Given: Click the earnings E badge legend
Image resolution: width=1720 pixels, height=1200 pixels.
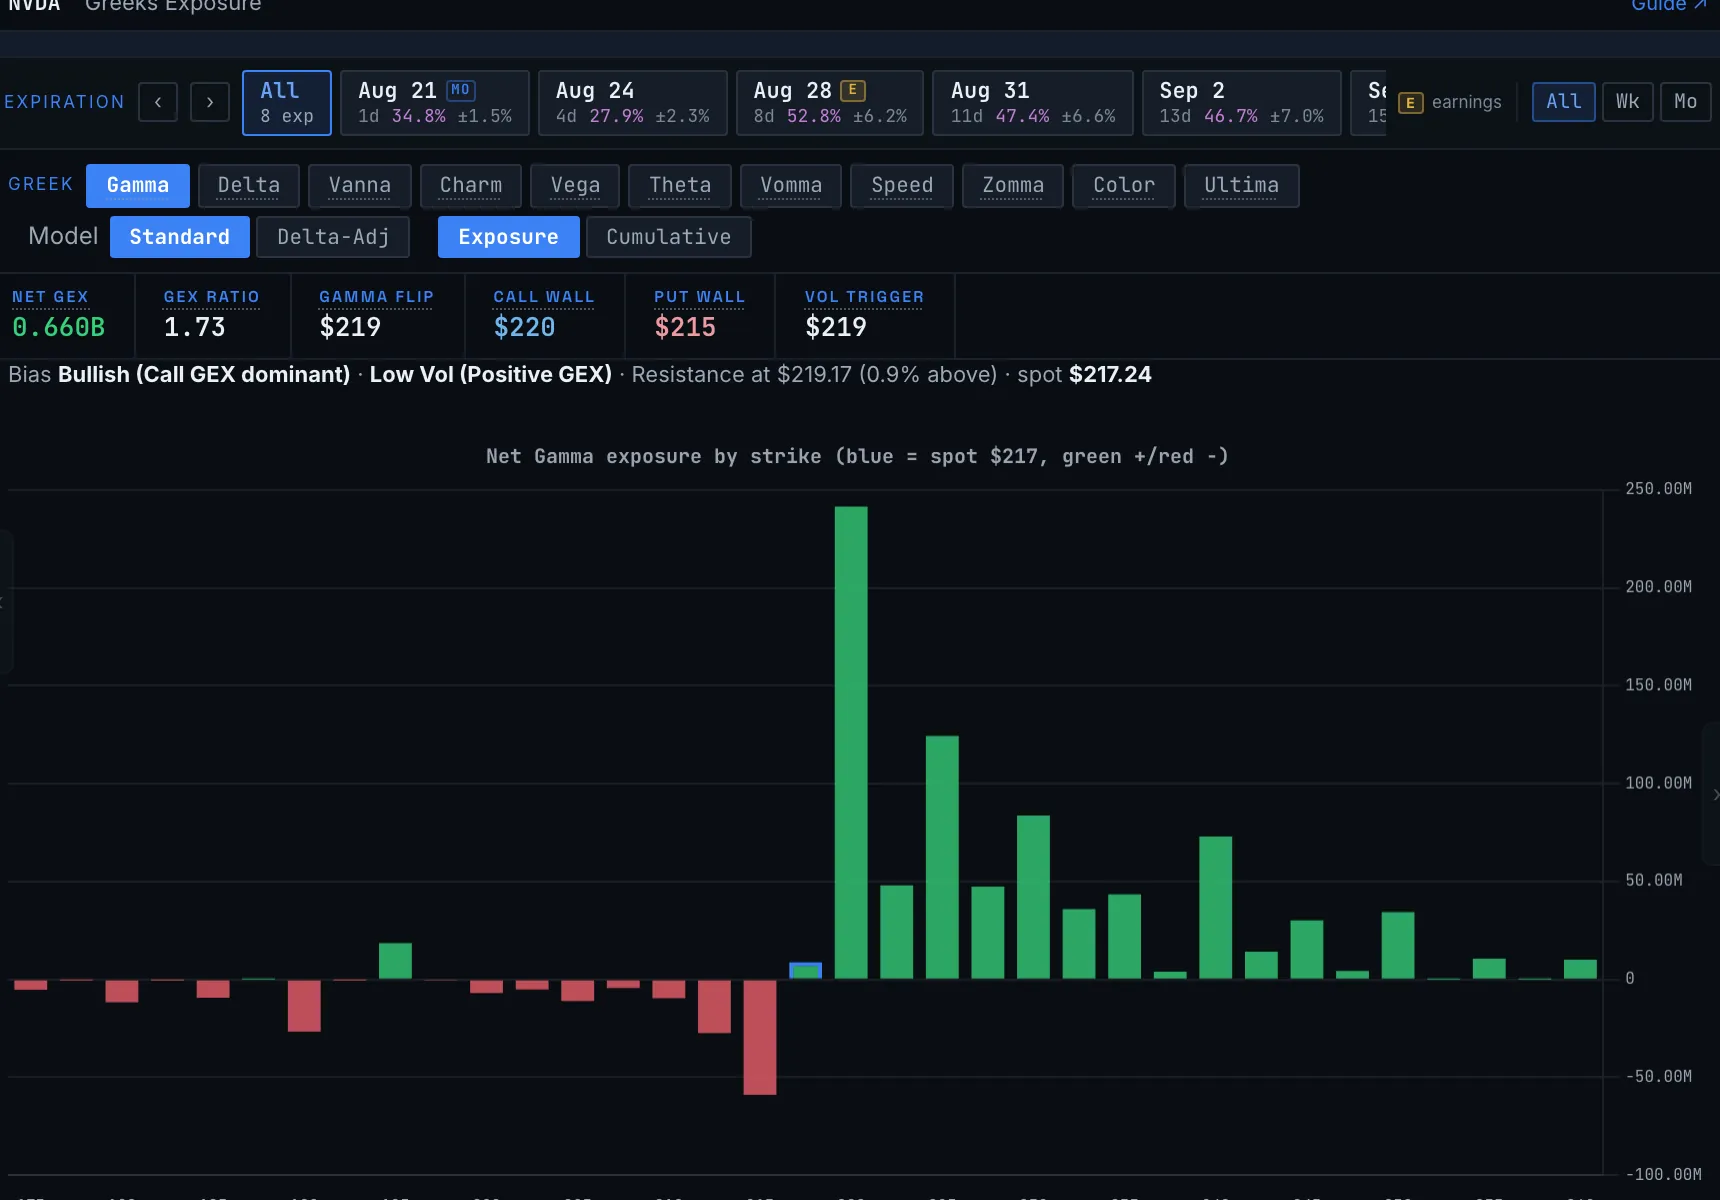Looking at the screenshot, I should (1410, 103).
